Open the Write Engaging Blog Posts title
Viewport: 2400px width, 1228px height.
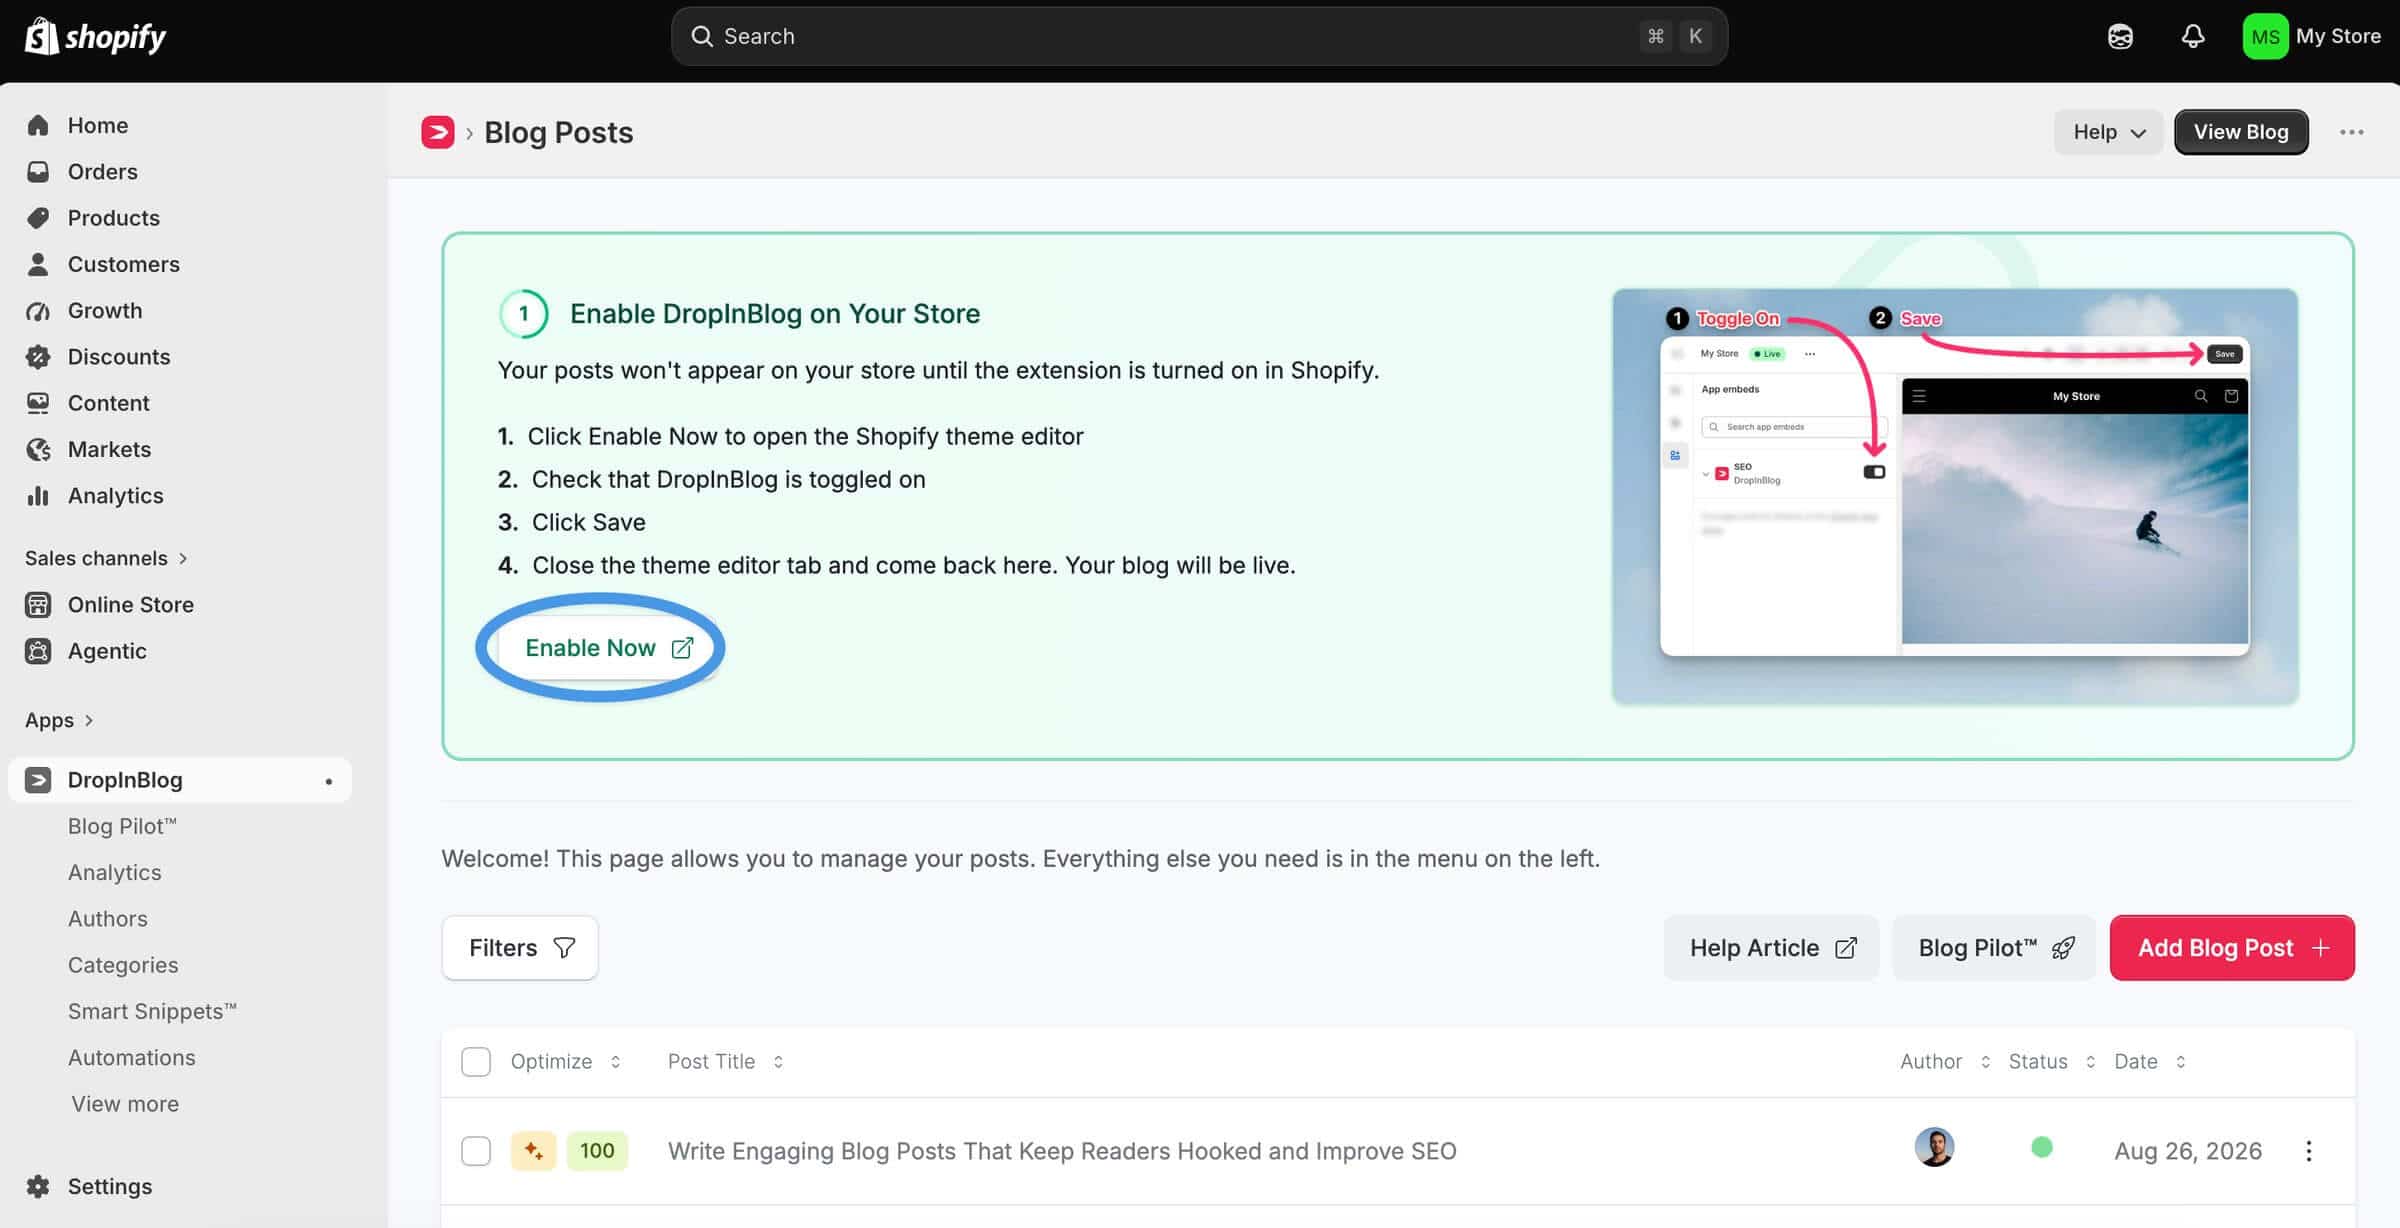pos(1062,1151)
